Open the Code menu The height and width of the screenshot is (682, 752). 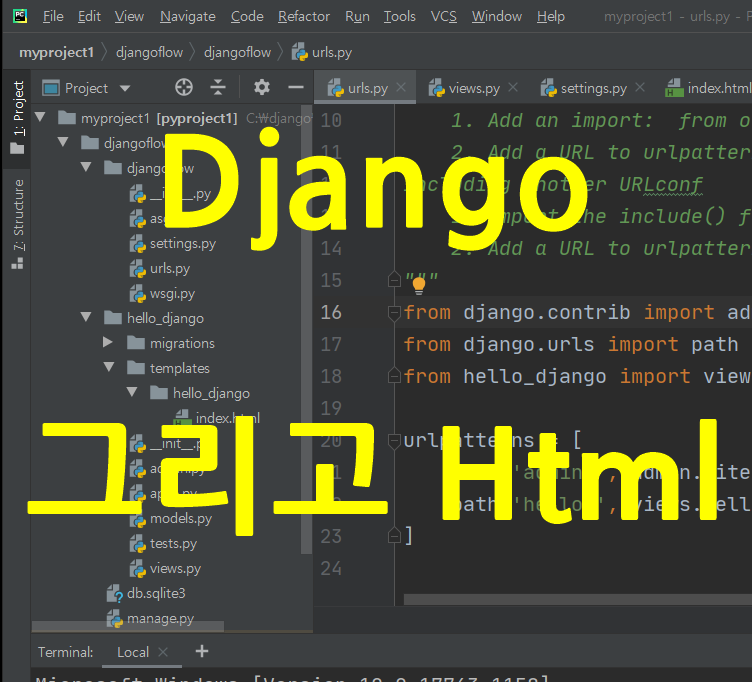[247, 16]
